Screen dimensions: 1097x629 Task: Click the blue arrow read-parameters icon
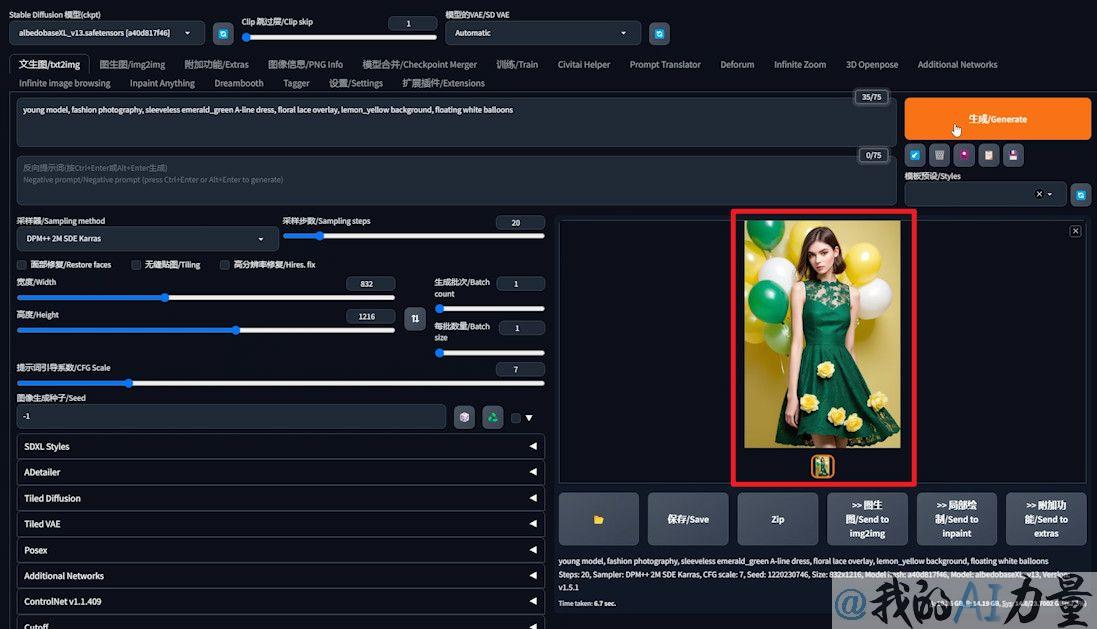(x=915, y=155)
